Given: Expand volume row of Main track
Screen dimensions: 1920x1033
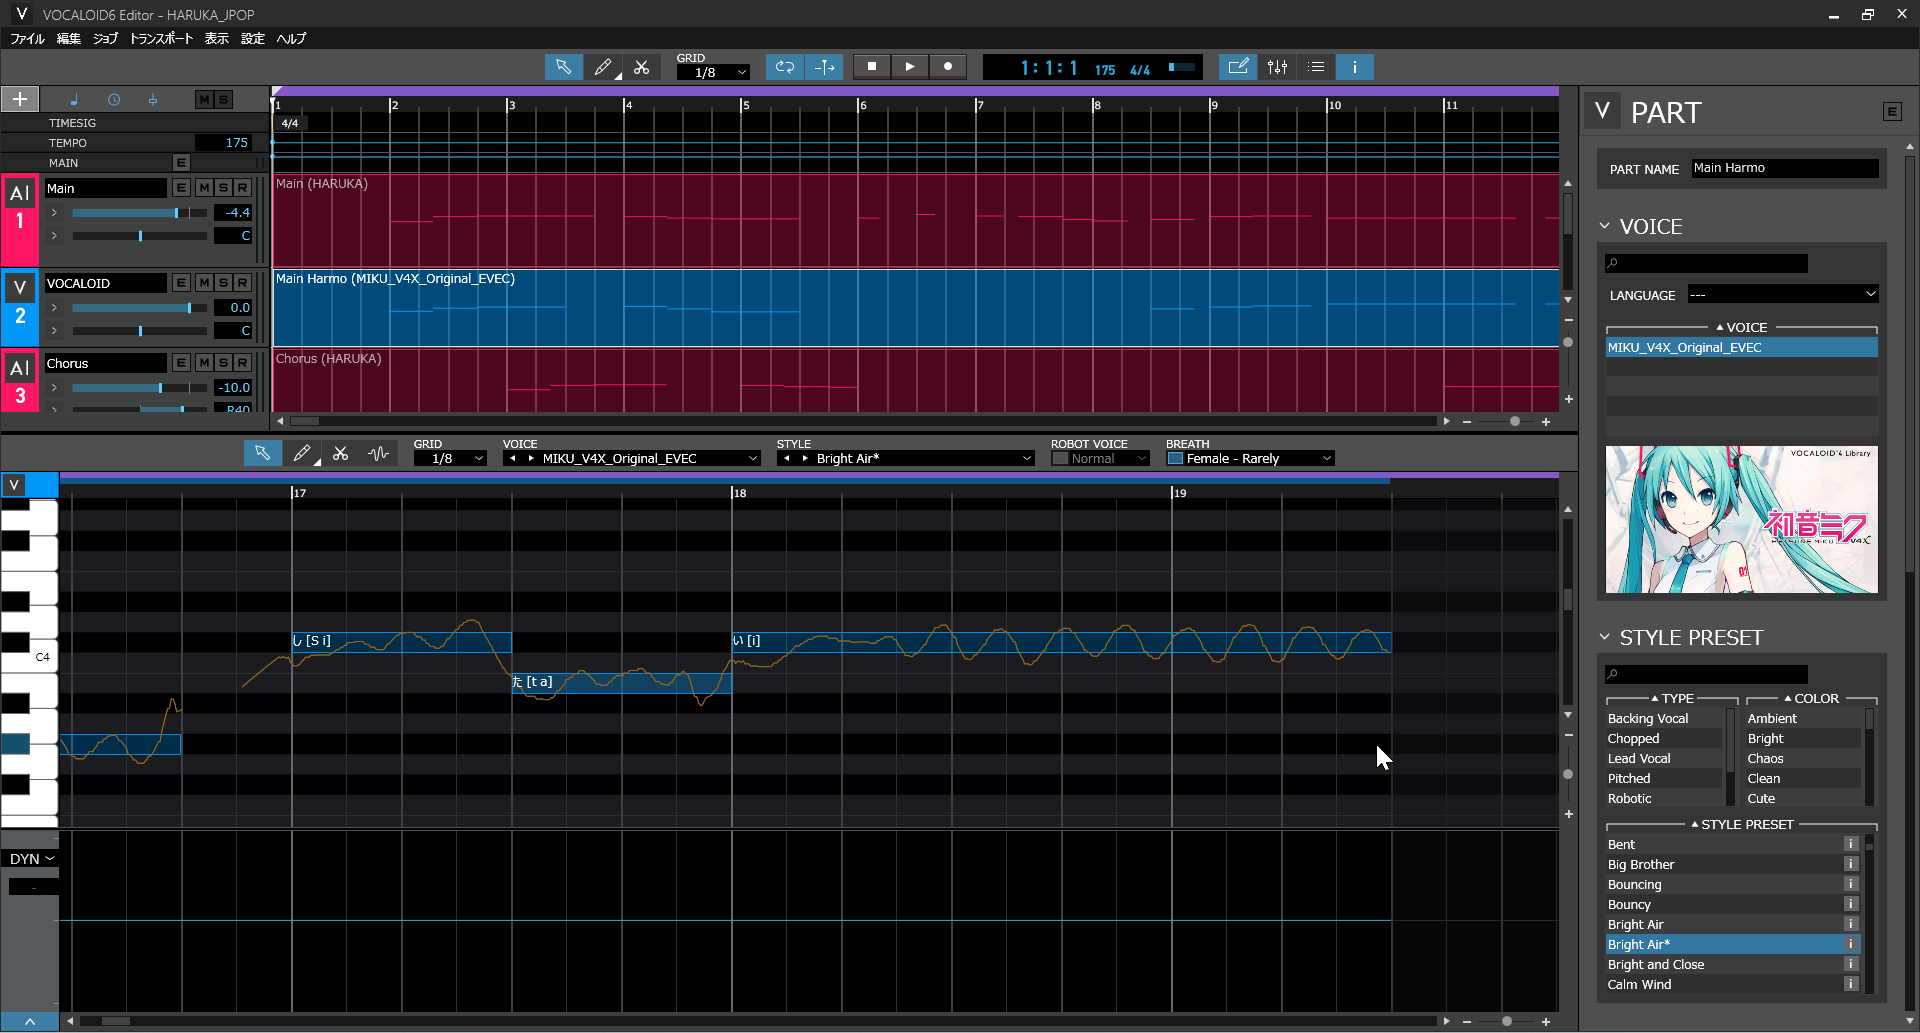Looking at the screenshot, I should (x=54, y=212).
